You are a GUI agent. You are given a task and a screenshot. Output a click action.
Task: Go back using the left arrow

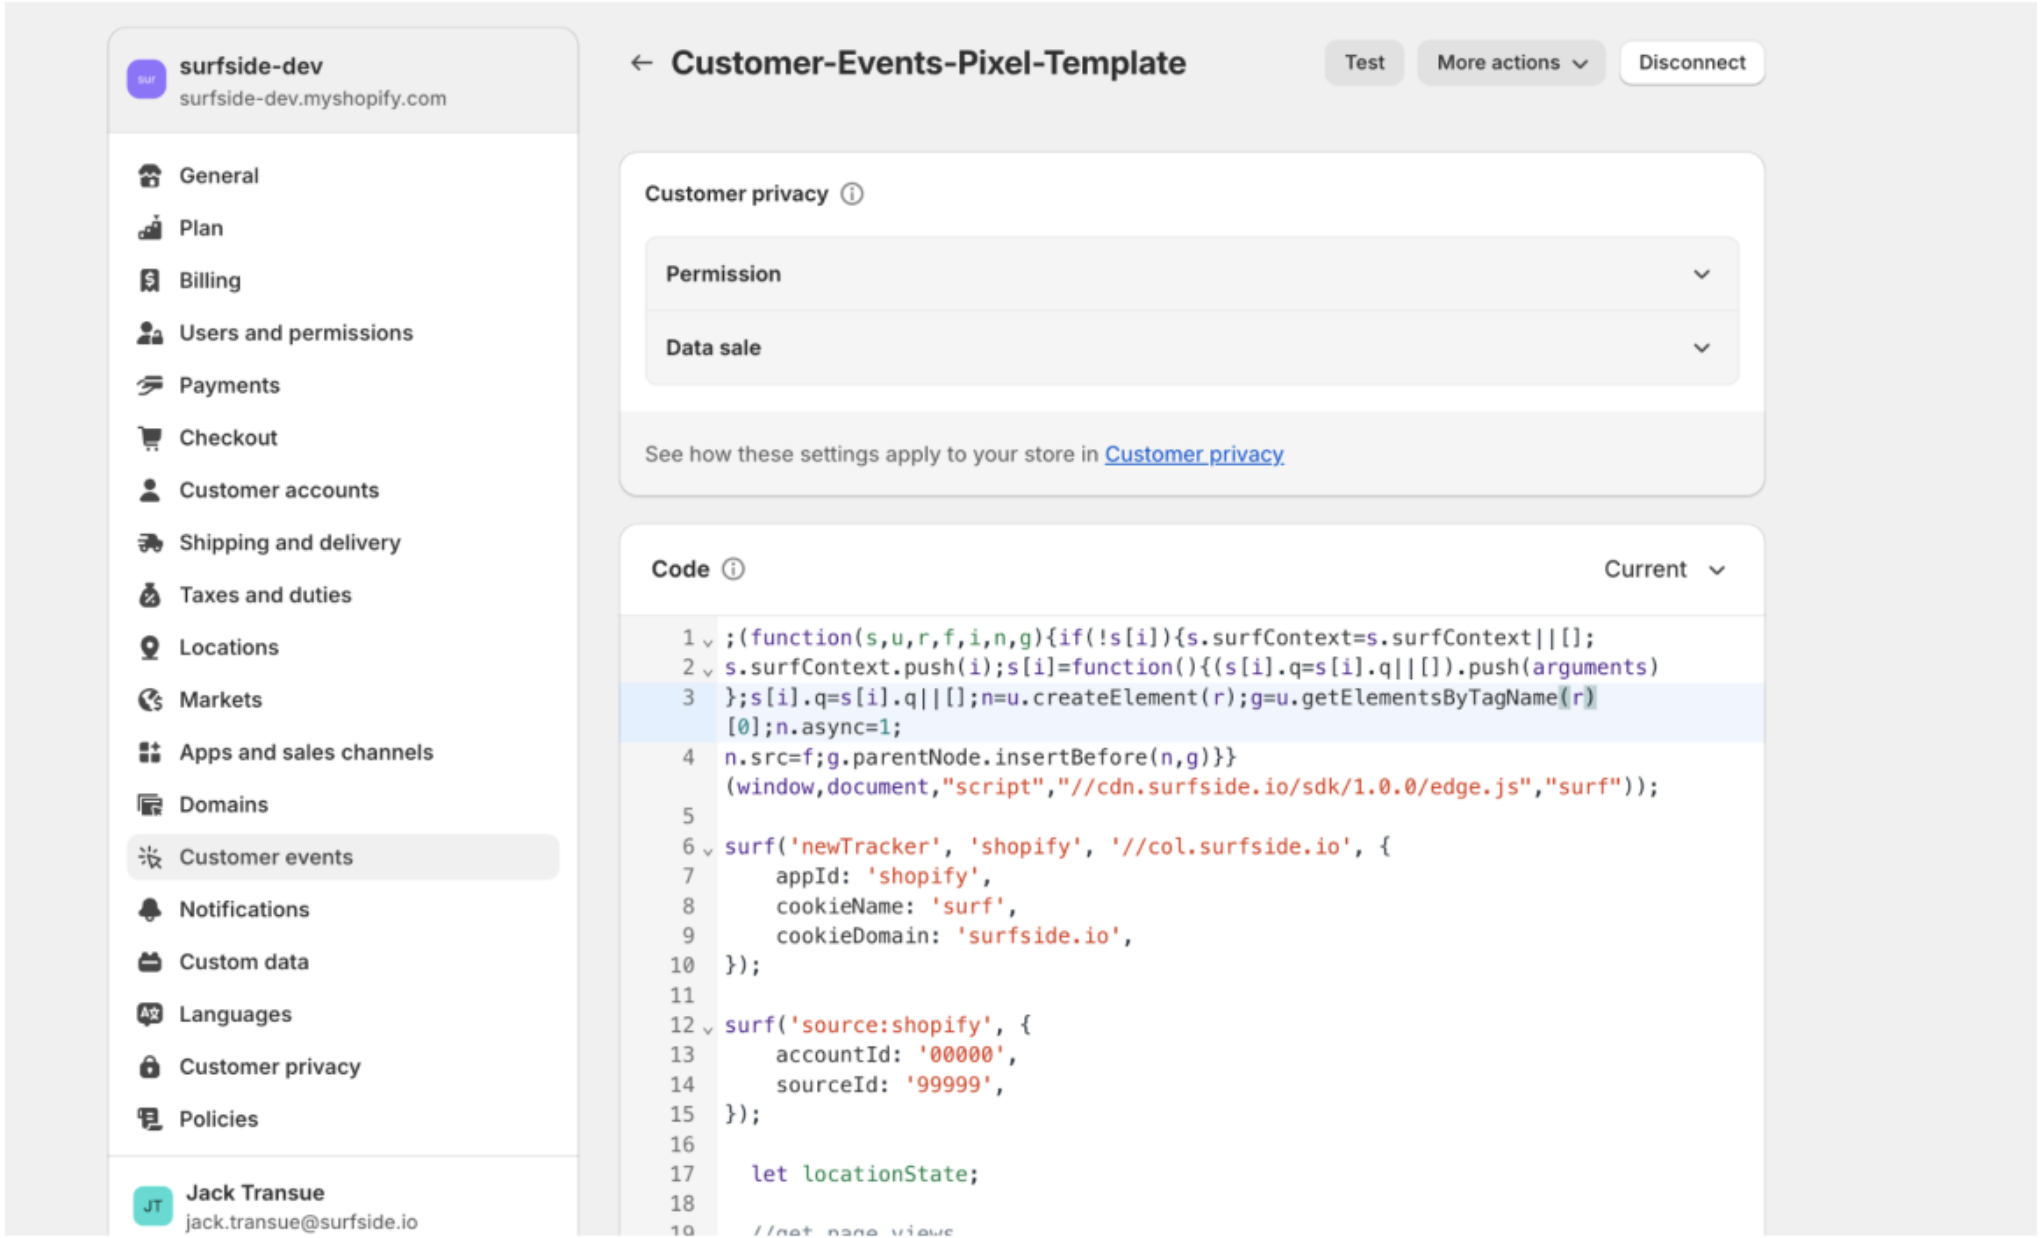point(641,63)
